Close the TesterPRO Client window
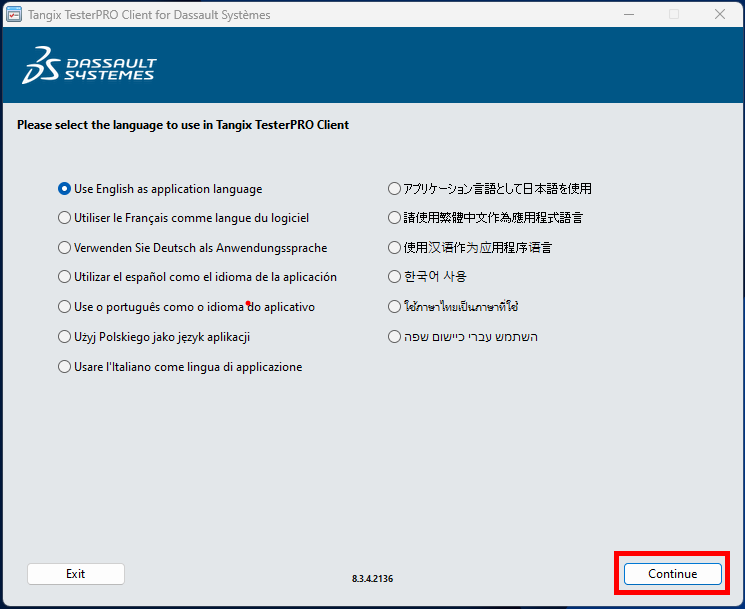 [x=719, y=15]
